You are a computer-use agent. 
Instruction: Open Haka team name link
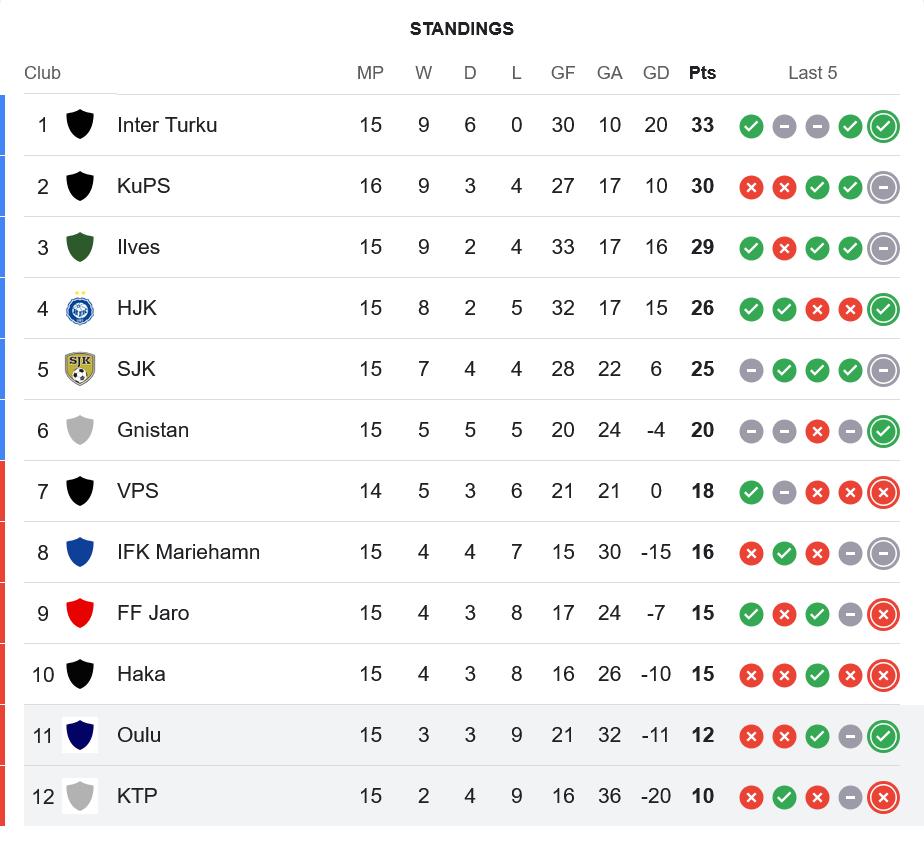click(x=141, y=674)
